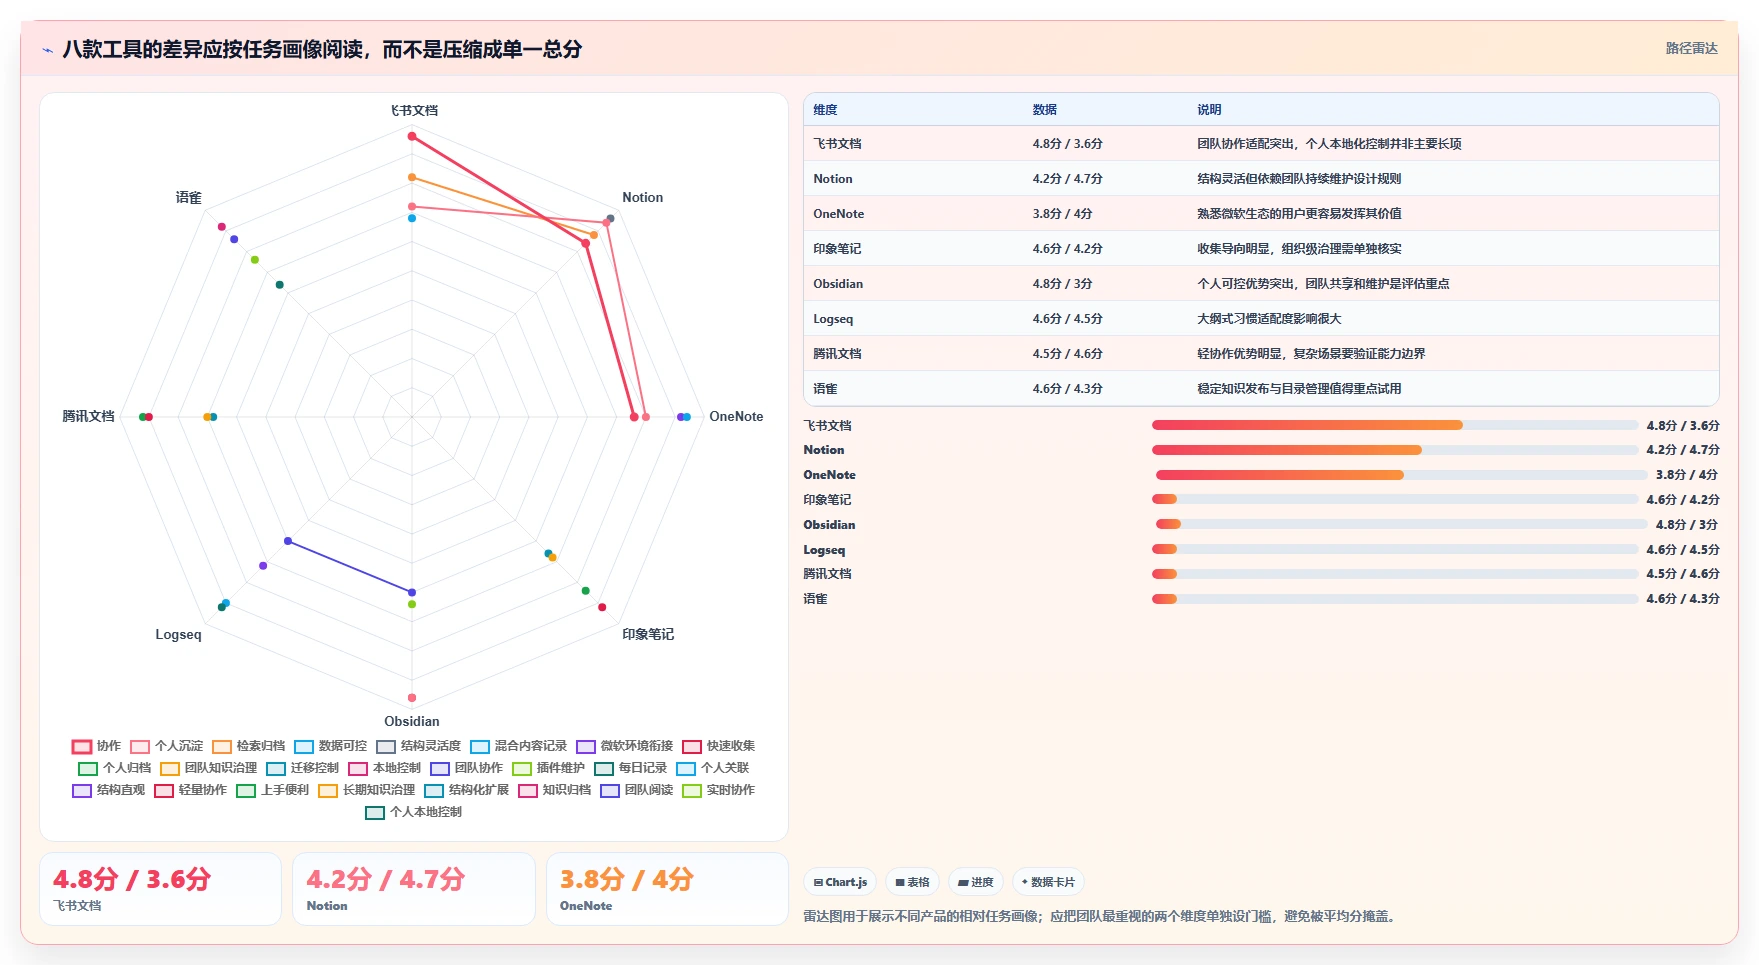Click the 上手便利 legend swatch
1759x965 pixels.
coord(246,790)
